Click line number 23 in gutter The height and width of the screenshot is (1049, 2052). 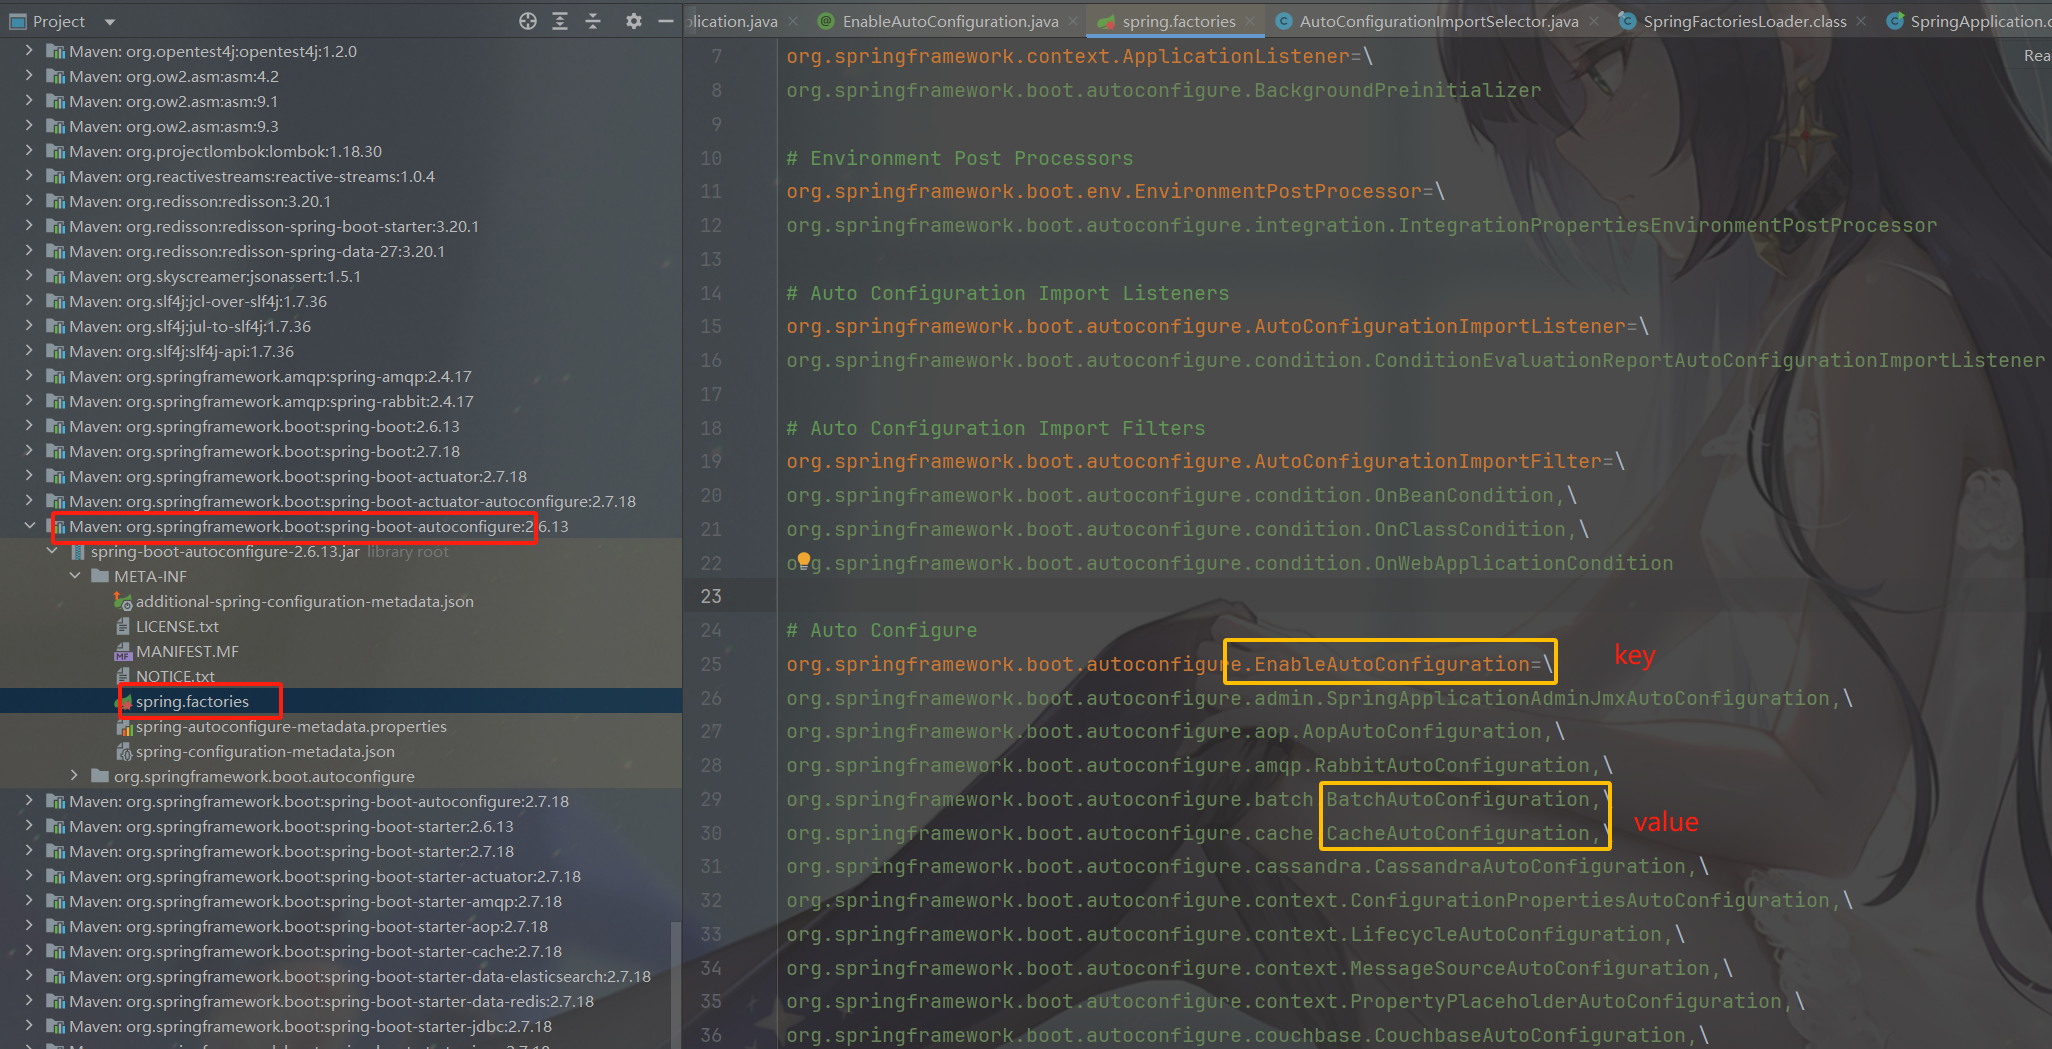click(711, 596)
